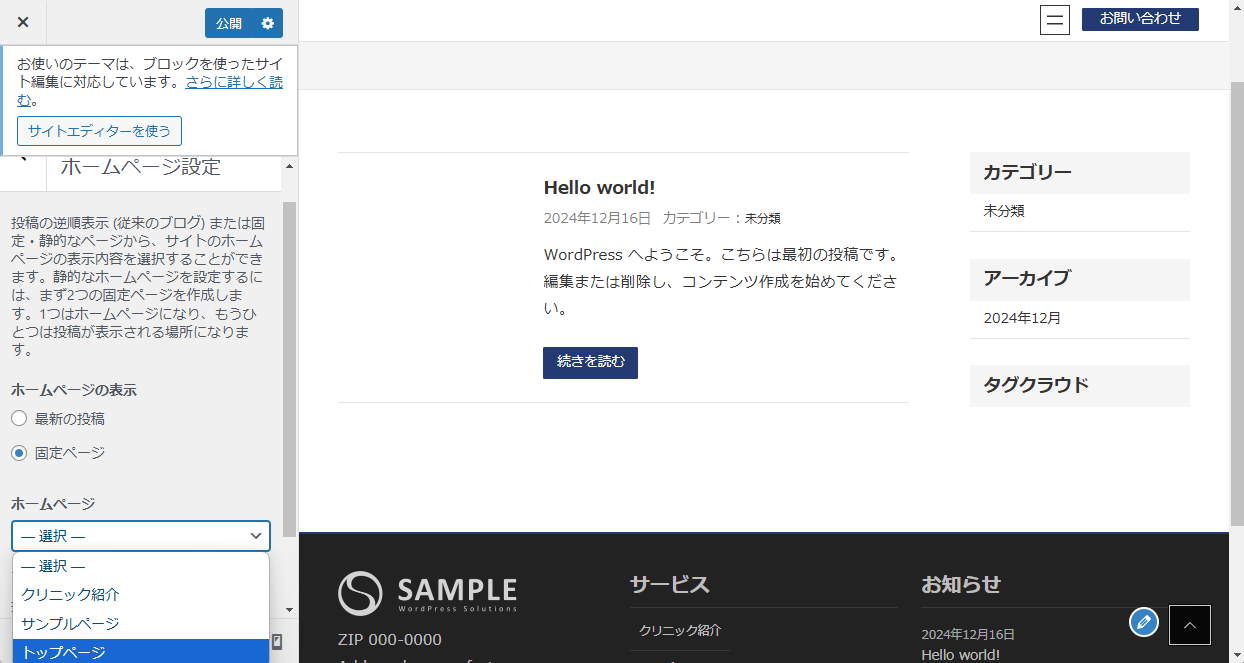The width and height of the screenshot is (1244, 663).
Task: Click the SAMPLE footer logo
Action: (x=428, y=593)
